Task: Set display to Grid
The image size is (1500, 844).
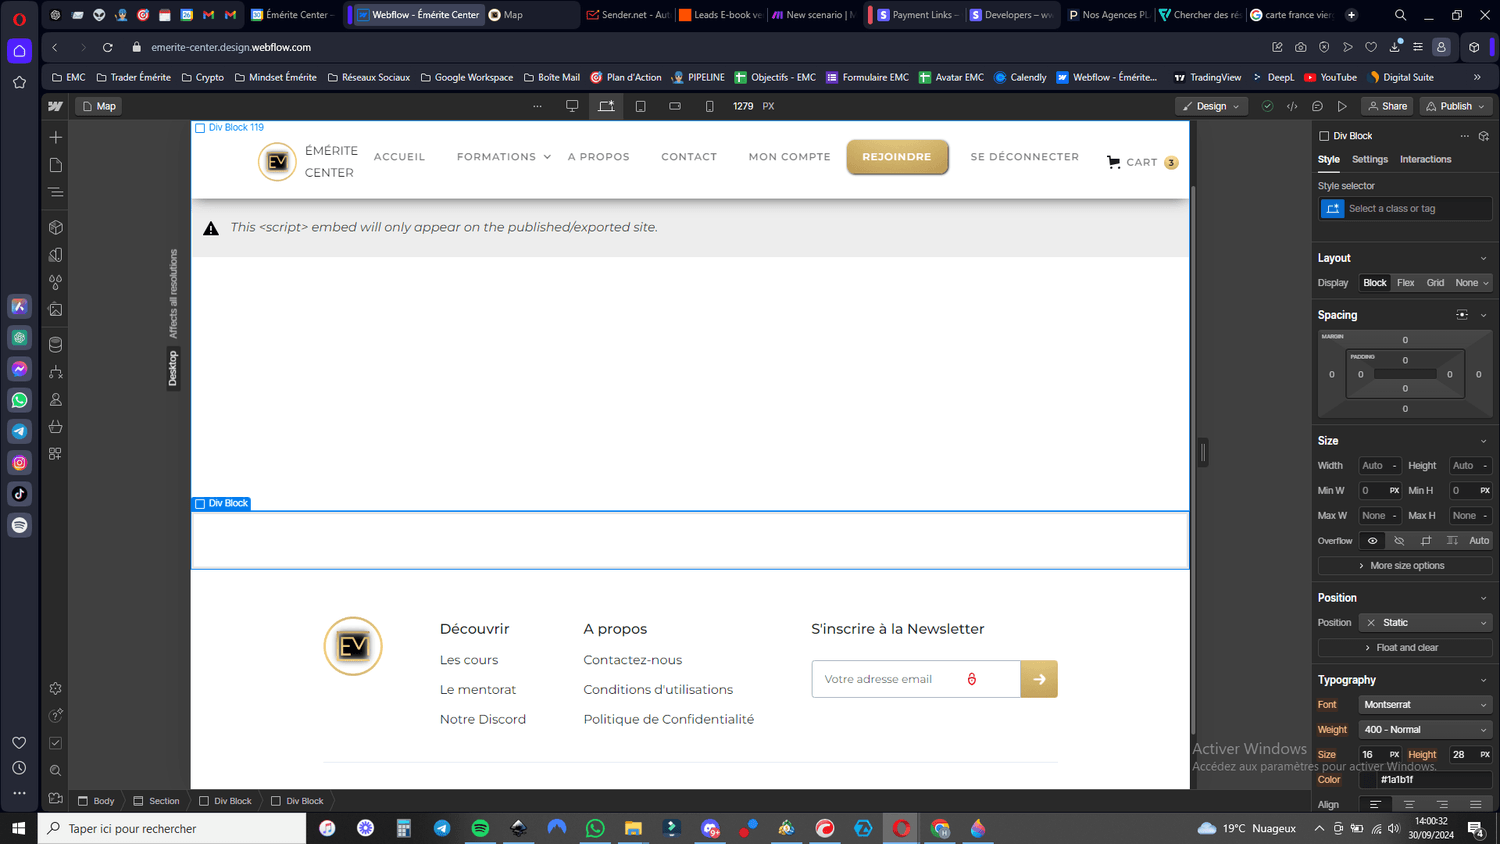Action: click(x=1435, y=283)
